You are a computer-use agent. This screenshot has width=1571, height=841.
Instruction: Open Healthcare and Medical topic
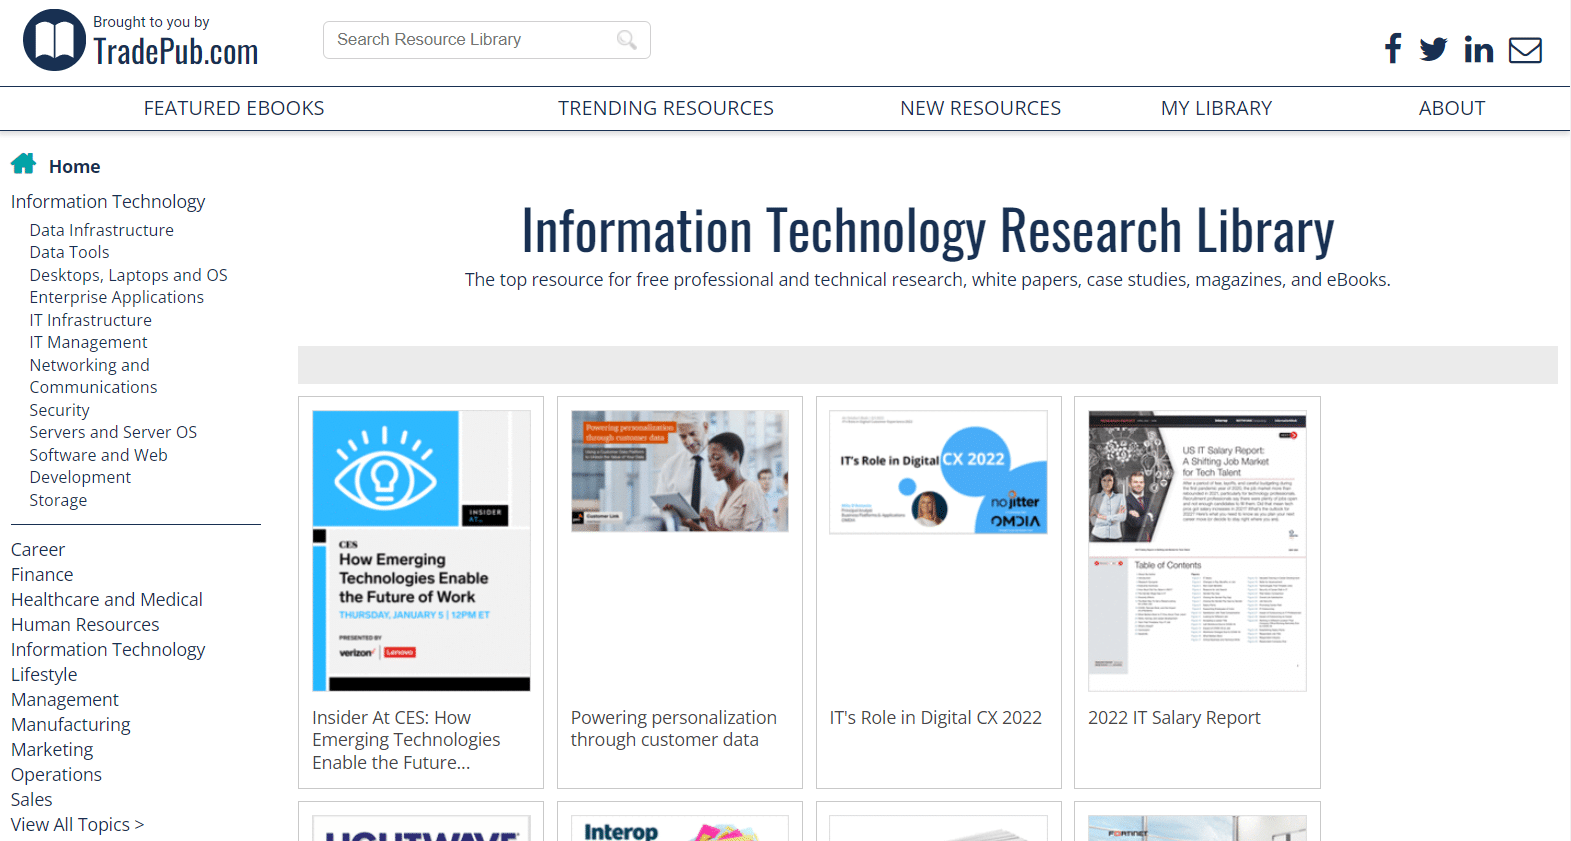[107, 599]
